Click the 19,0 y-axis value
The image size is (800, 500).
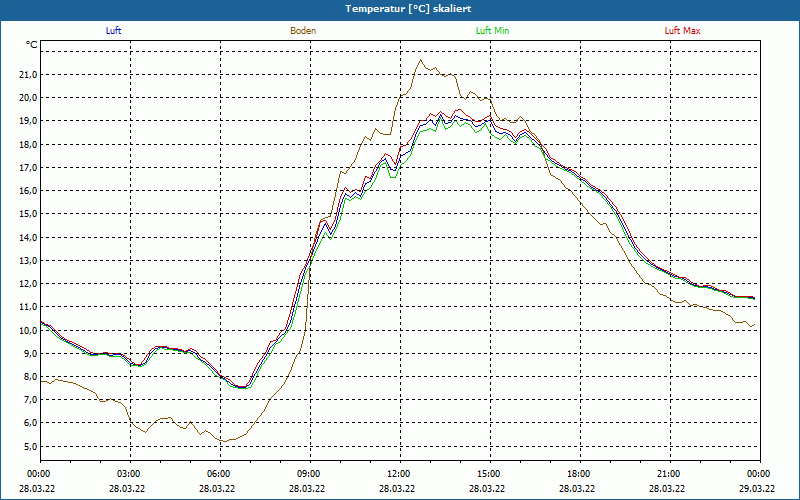[x=29, y=121]
